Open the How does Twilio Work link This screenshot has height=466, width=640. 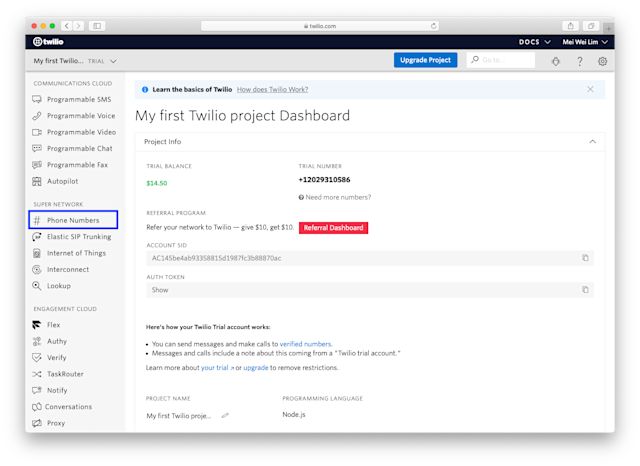272,89
